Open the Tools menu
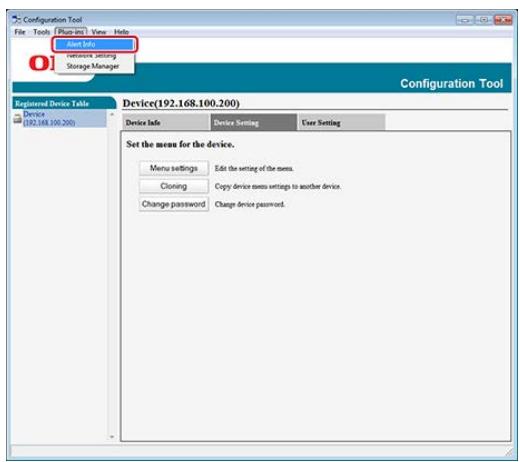The height and width of the screenshot is (462, 520). pyautogui.click(x=41, y=32)
